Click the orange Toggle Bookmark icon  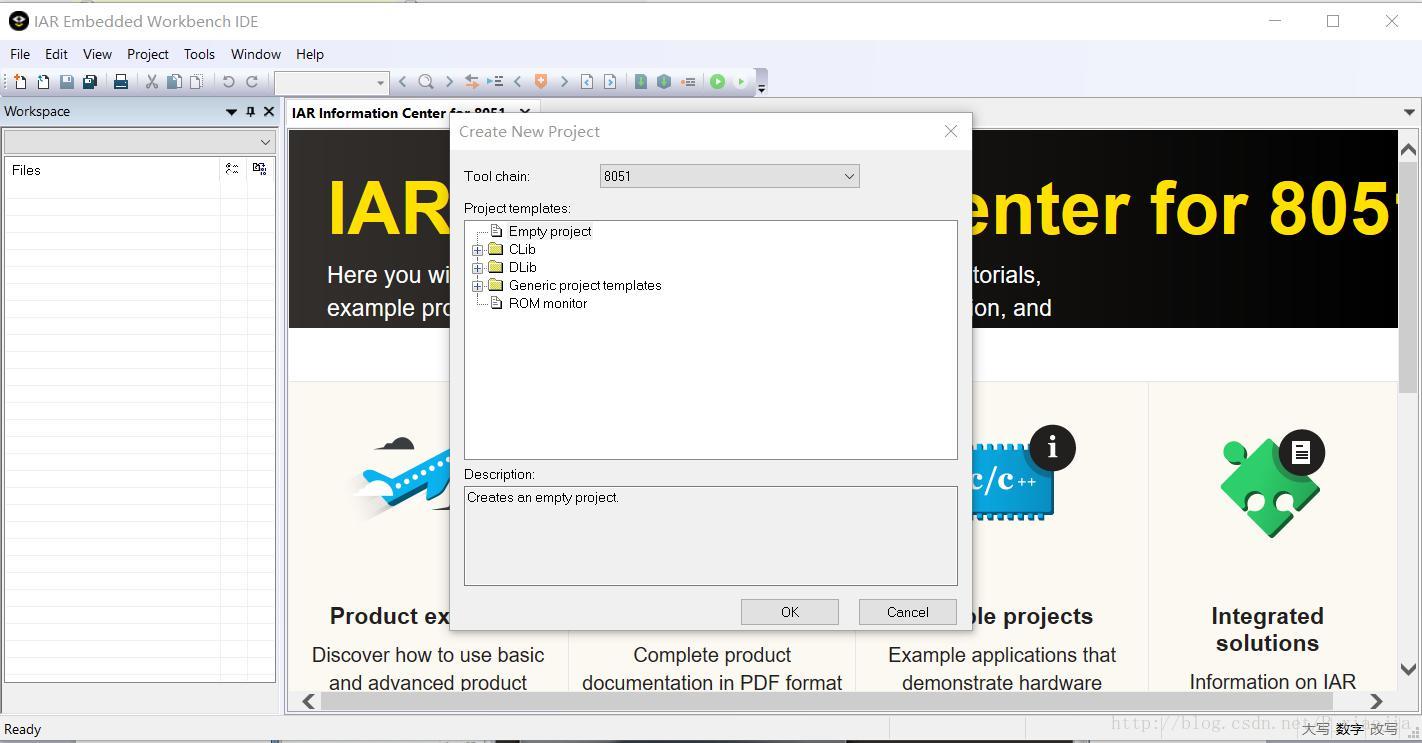[541, 82]
